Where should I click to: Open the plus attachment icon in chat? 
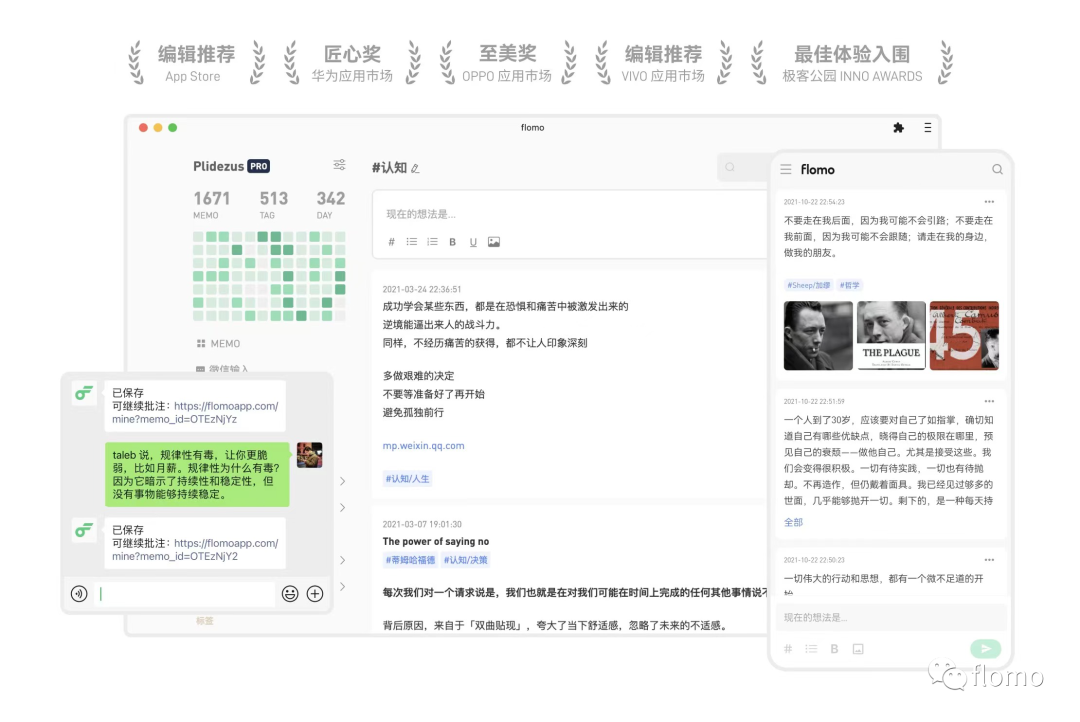pos(315,593)
